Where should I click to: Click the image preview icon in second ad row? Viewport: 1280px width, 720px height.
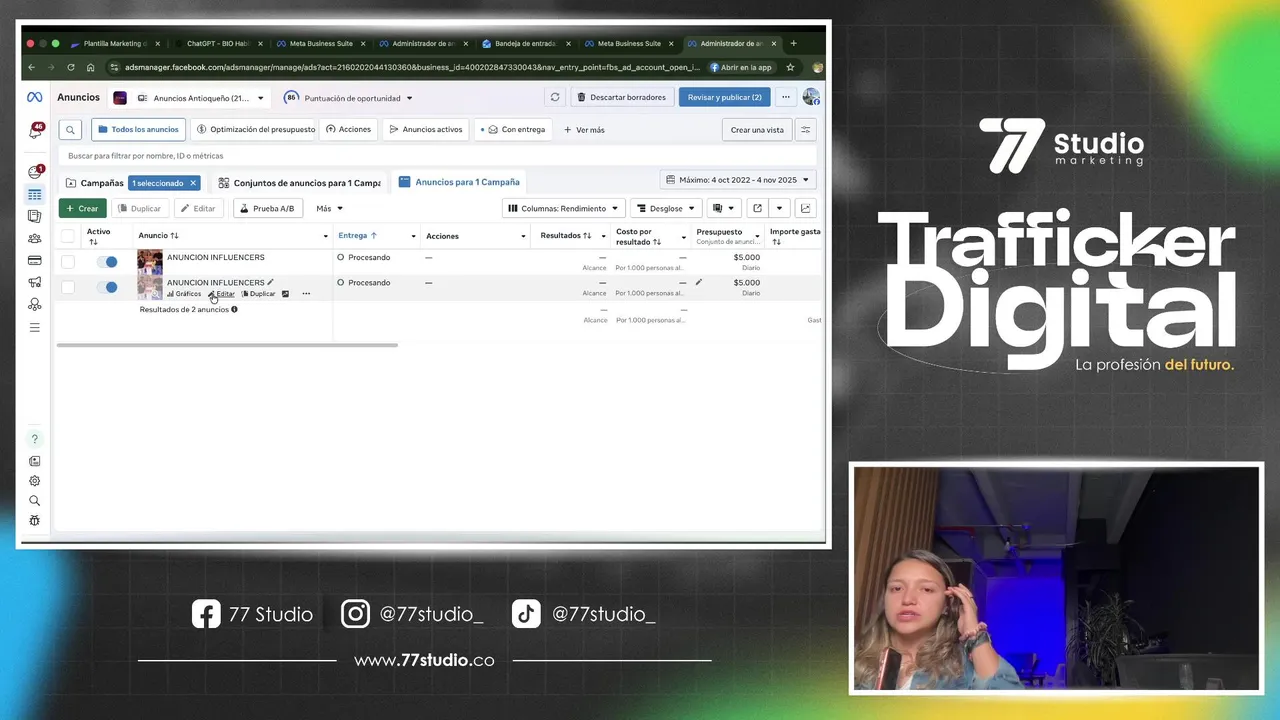pos(285,294)
